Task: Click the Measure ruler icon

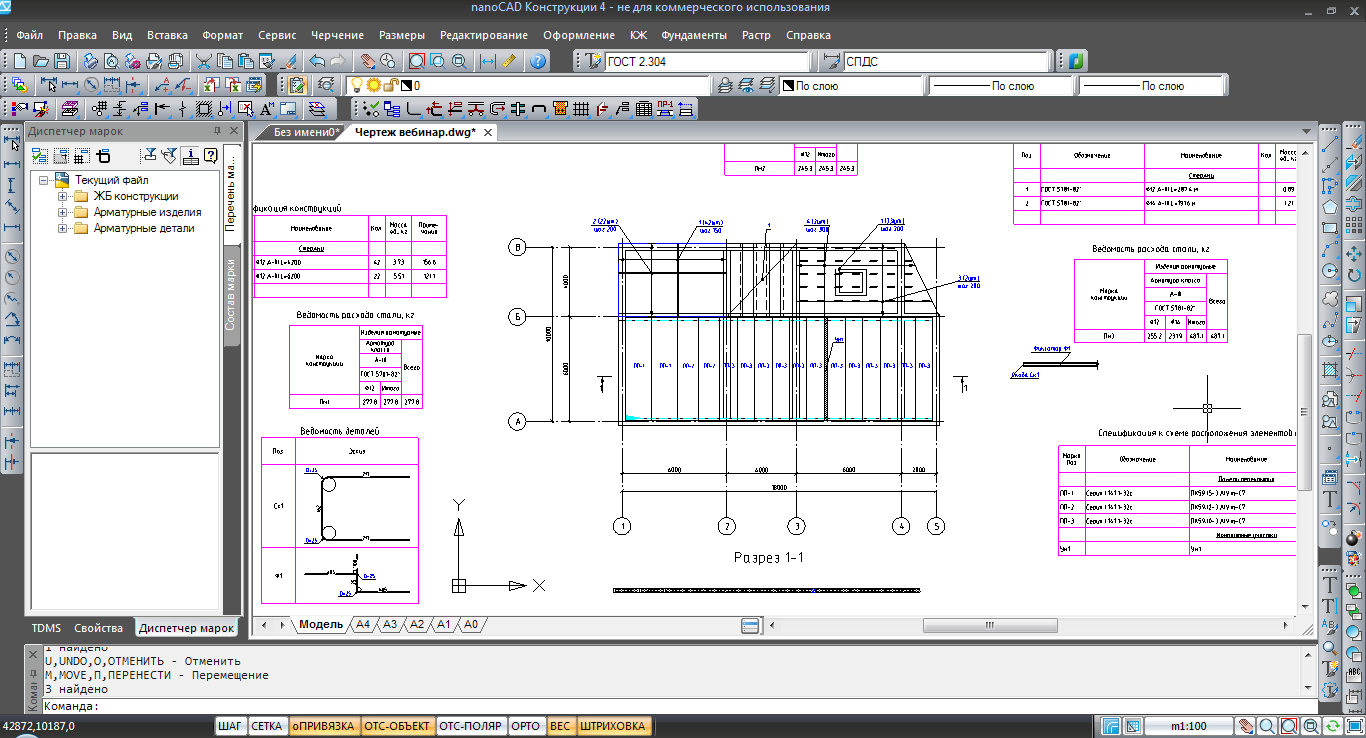Action: [510, 61]
